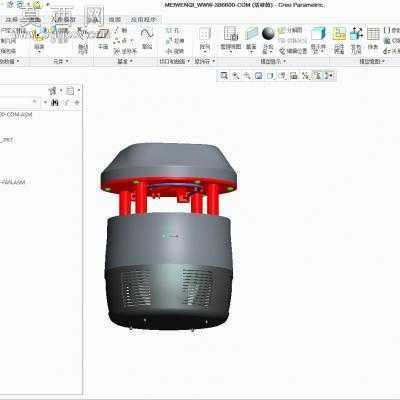
Task: Pick the 旋转 revolve tool
Action: click(175, 51)
